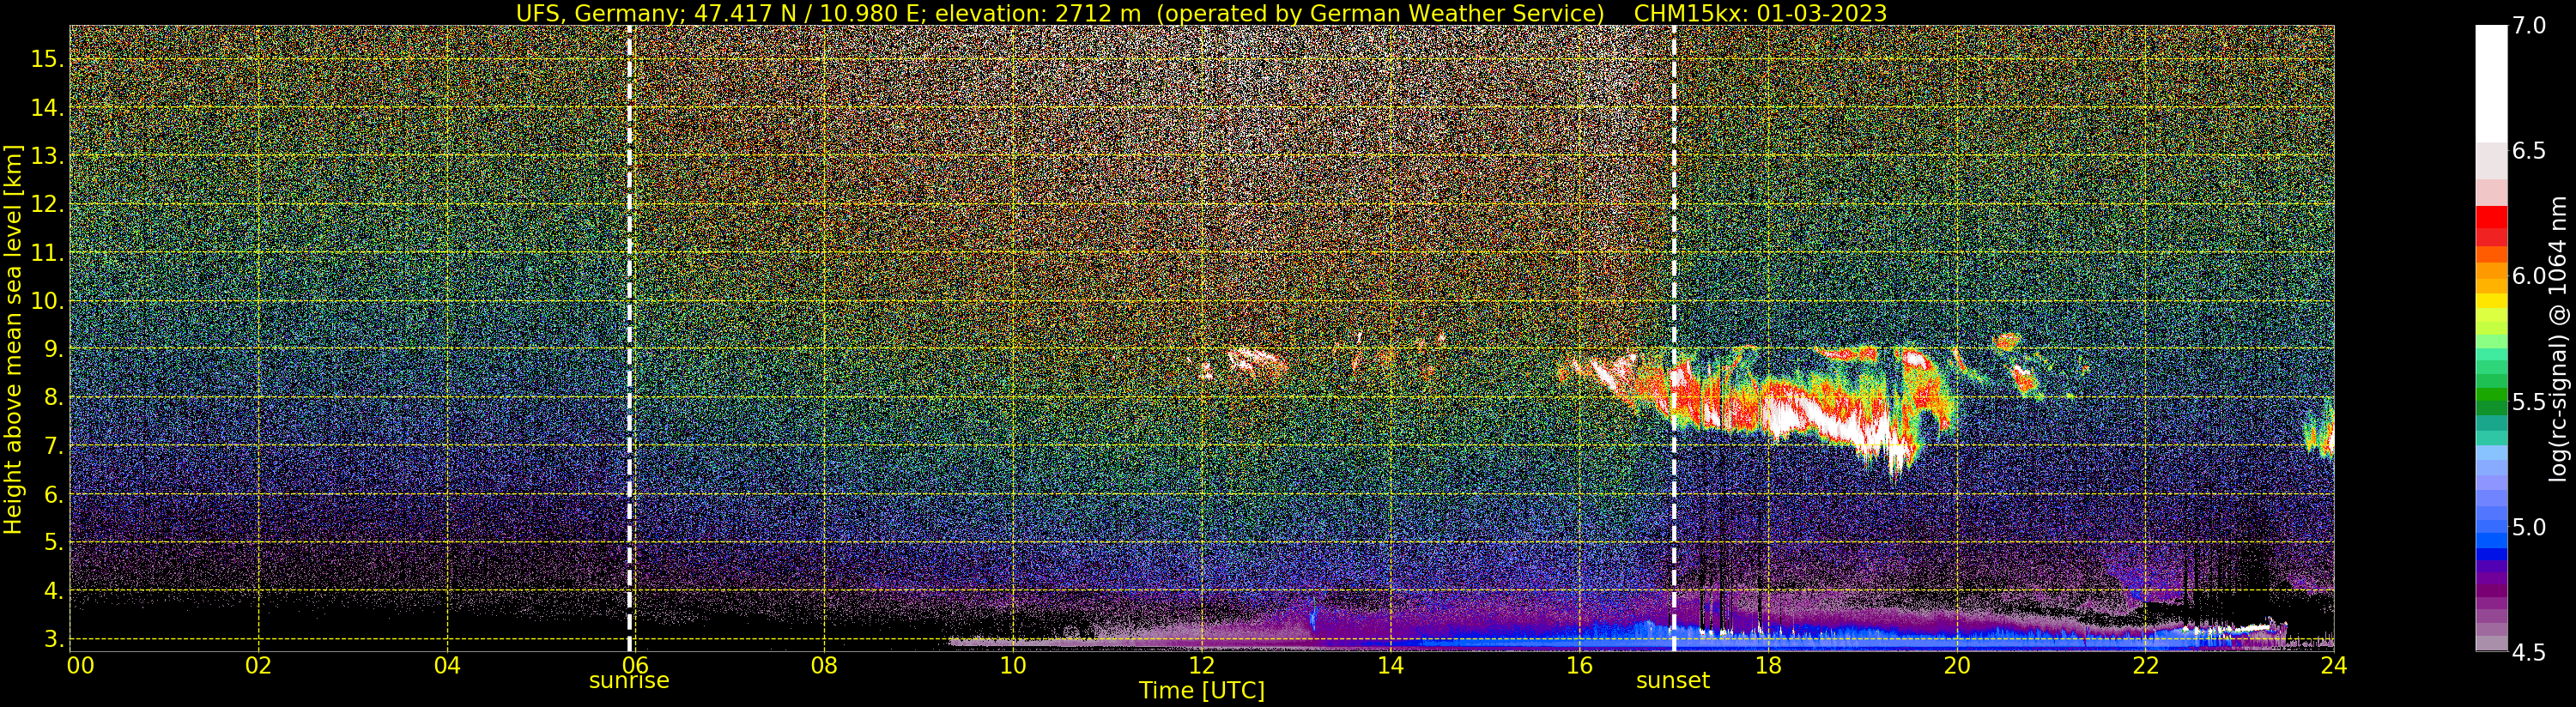
Task: Click the colorbar value '6.0'
Action: [2528, 276]
